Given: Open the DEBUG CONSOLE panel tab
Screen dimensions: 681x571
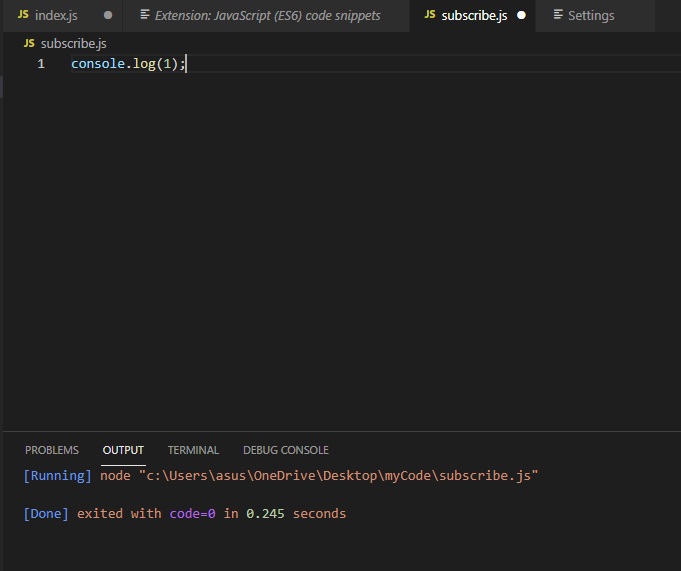Looking at the screenshot, I should pos(286,450).
